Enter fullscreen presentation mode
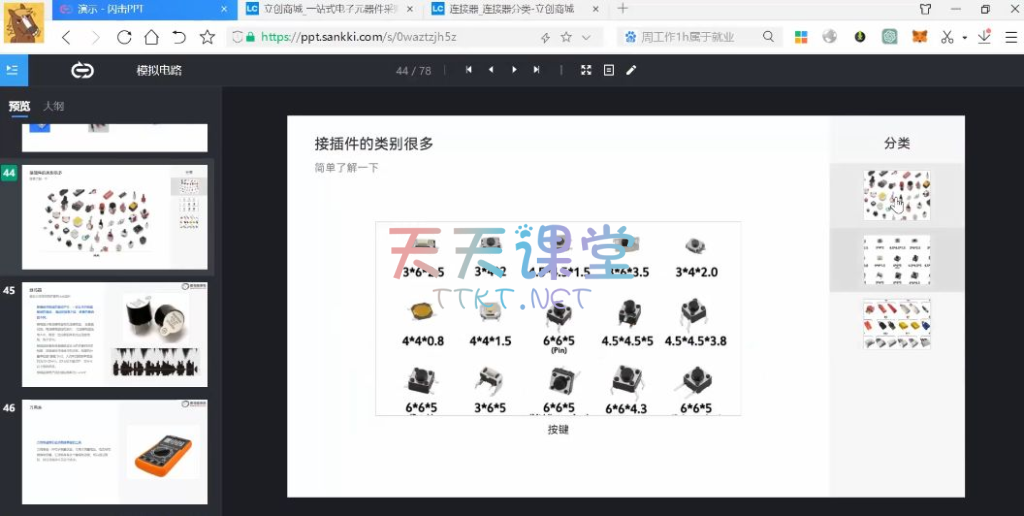 tap(586, 70)
